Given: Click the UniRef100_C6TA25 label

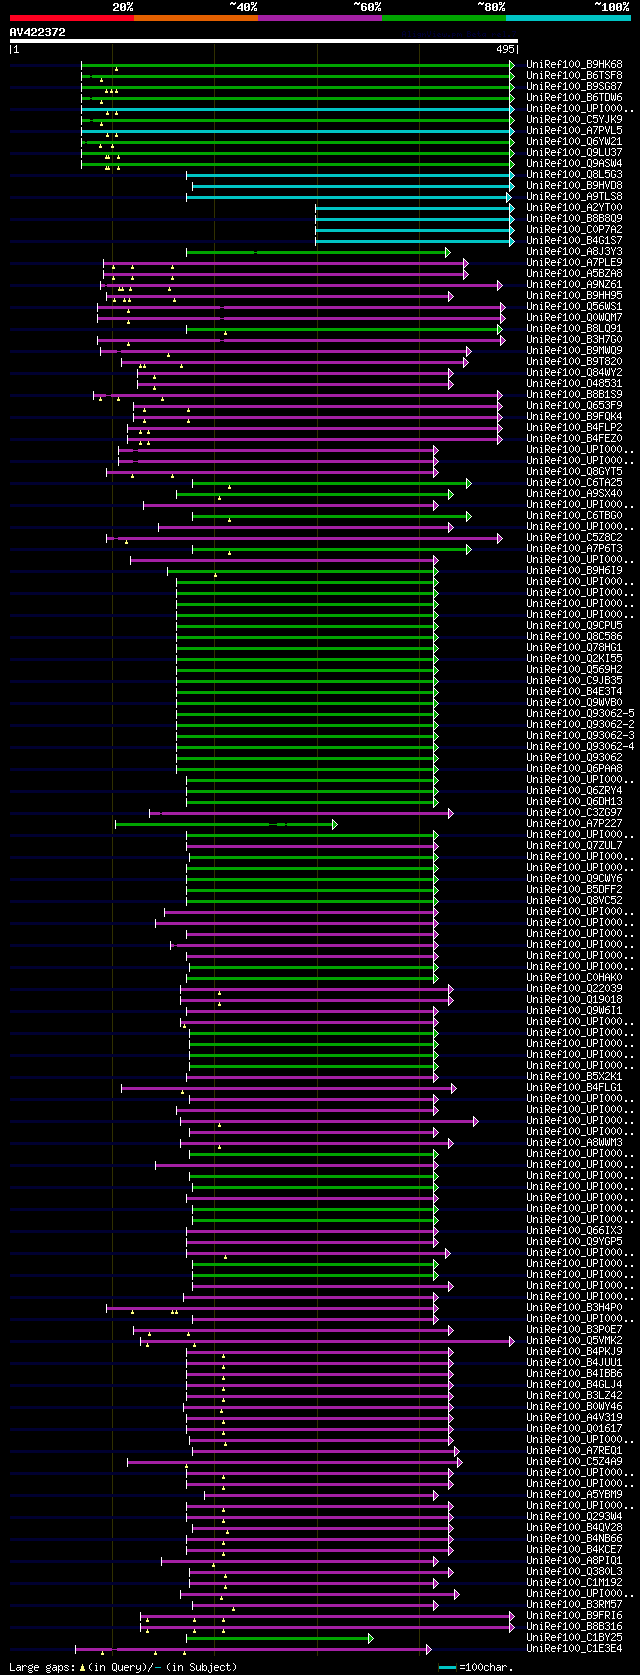Looking at the screenshot, I should (574, 483).
